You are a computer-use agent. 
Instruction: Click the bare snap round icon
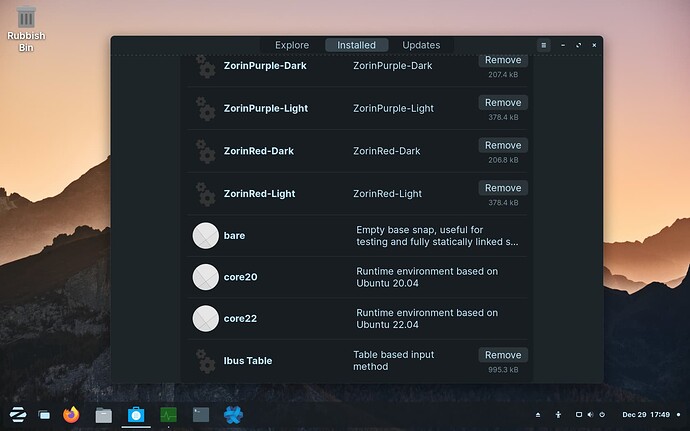206,236
